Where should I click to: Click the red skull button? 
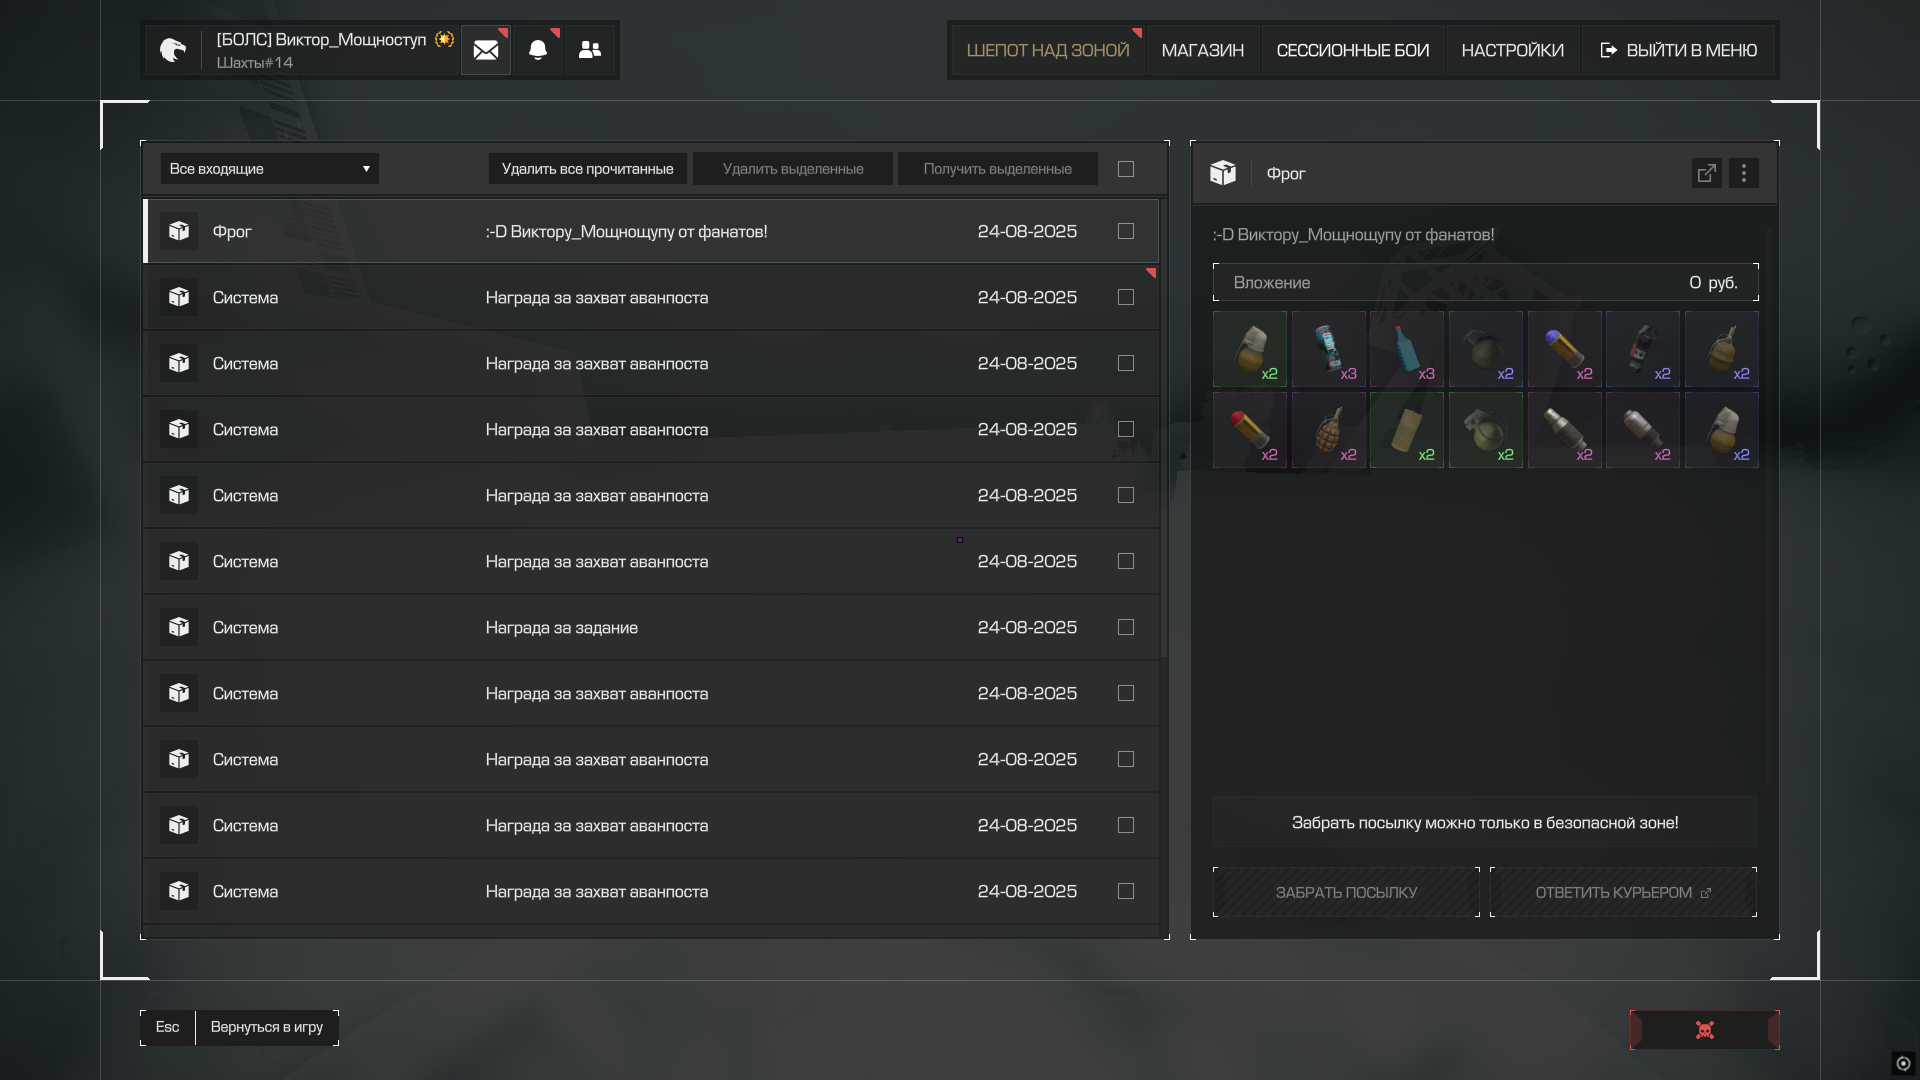[1704, 1030]
